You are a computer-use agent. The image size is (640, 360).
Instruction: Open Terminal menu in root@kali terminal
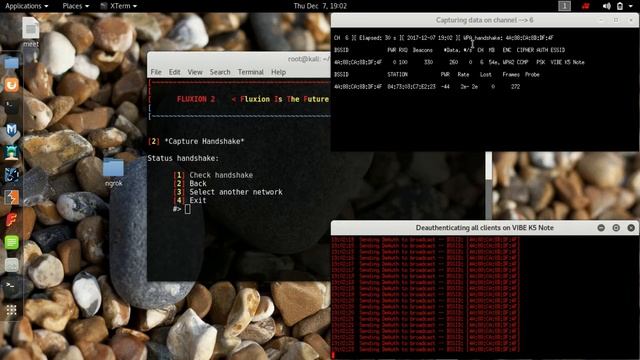pos(251,72)
